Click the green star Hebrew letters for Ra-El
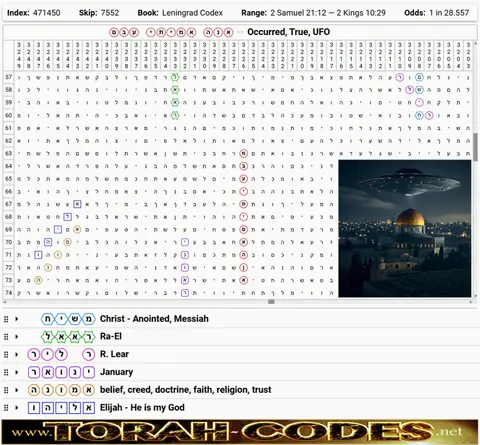 [68, 337]
